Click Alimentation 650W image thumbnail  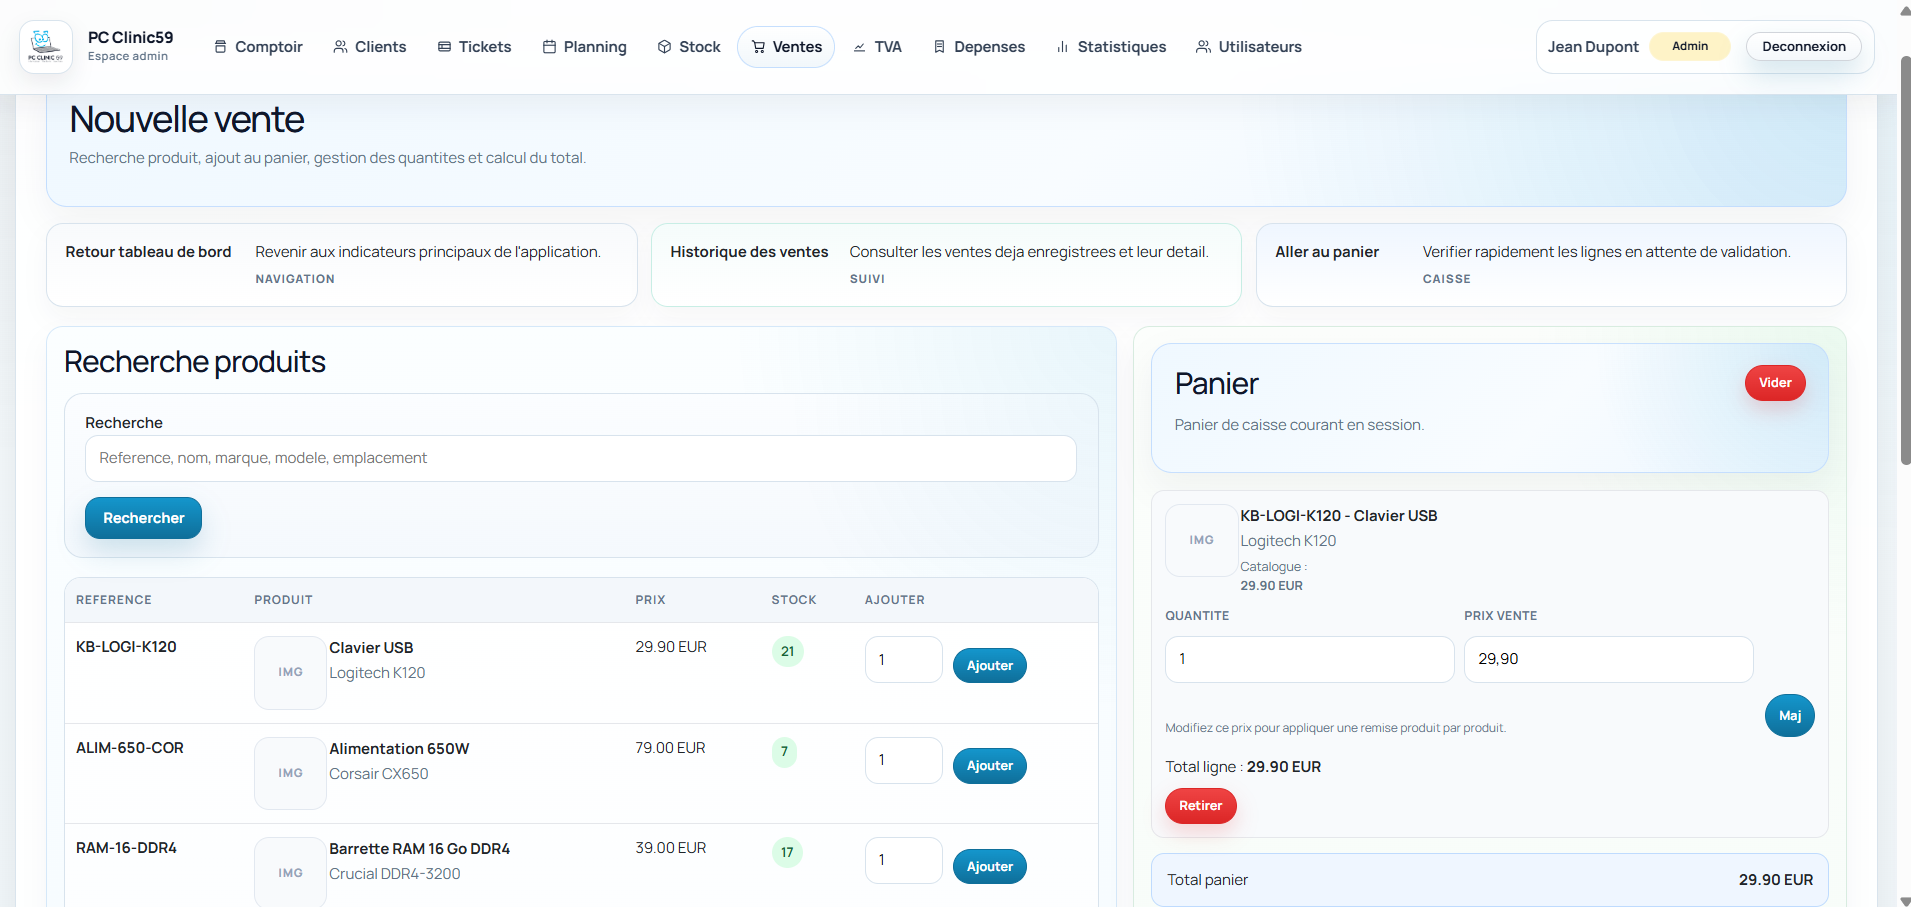point(290,773)
